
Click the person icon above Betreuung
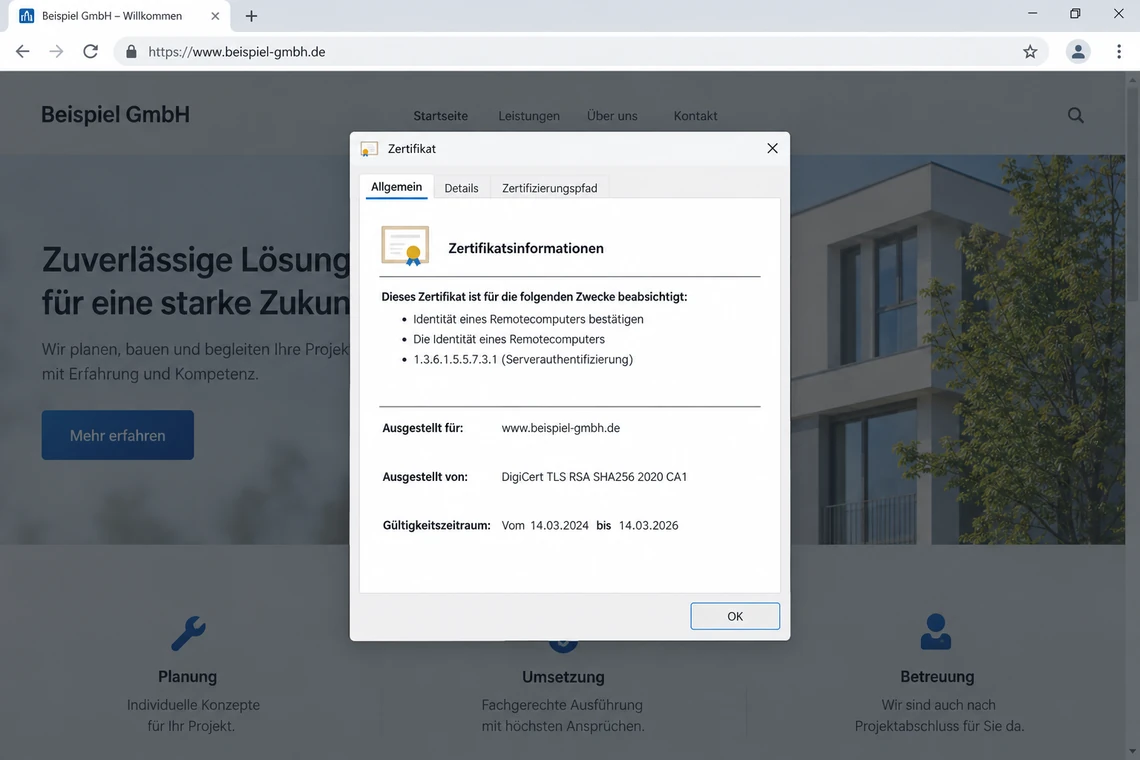click(936, 631)
